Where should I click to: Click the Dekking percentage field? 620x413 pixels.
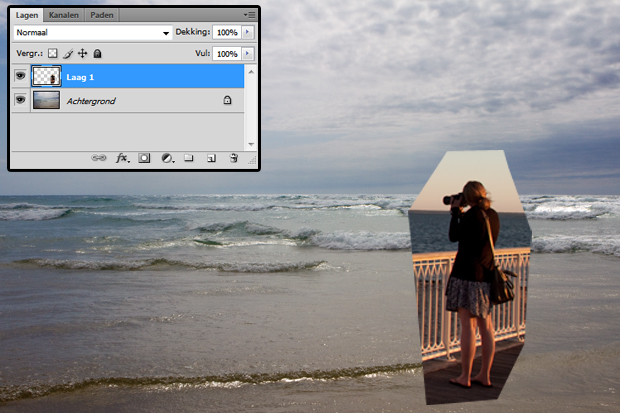click(225, 33)
